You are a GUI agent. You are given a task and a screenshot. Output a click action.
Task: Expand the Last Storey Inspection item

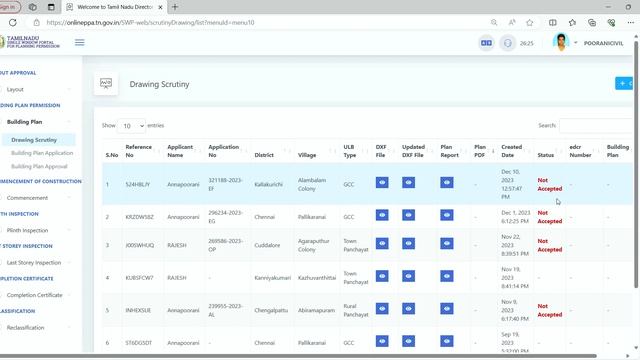point(35,262)
